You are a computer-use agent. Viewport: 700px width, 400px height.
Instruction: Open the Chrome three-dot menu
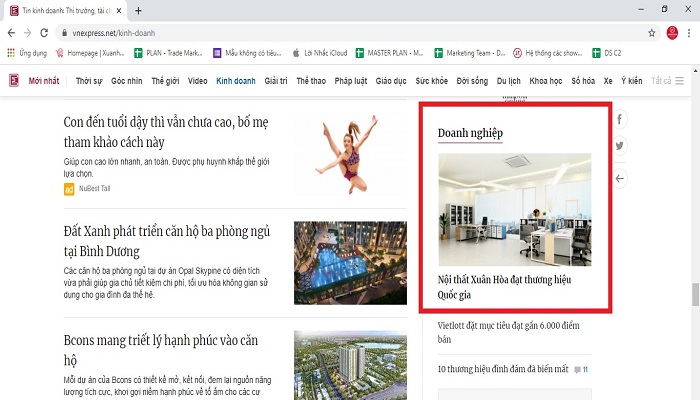[x=690, y=32]
